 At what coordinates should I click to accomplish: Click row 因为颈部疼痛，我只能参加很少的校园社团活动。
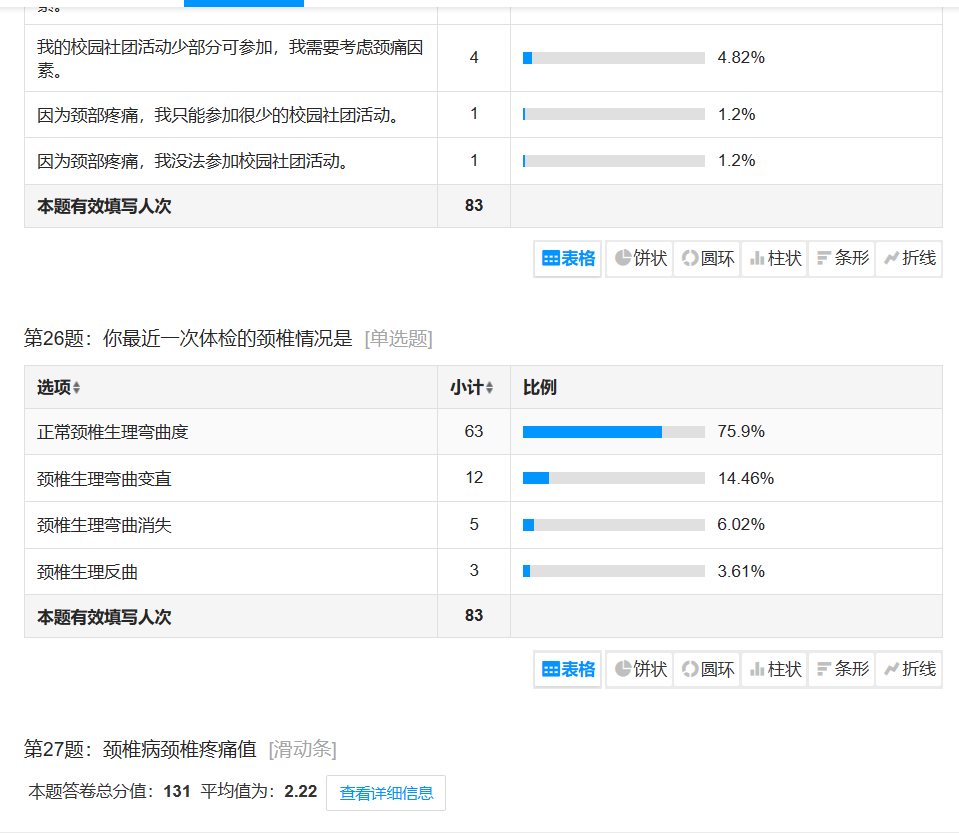click(x=483, y=114)
